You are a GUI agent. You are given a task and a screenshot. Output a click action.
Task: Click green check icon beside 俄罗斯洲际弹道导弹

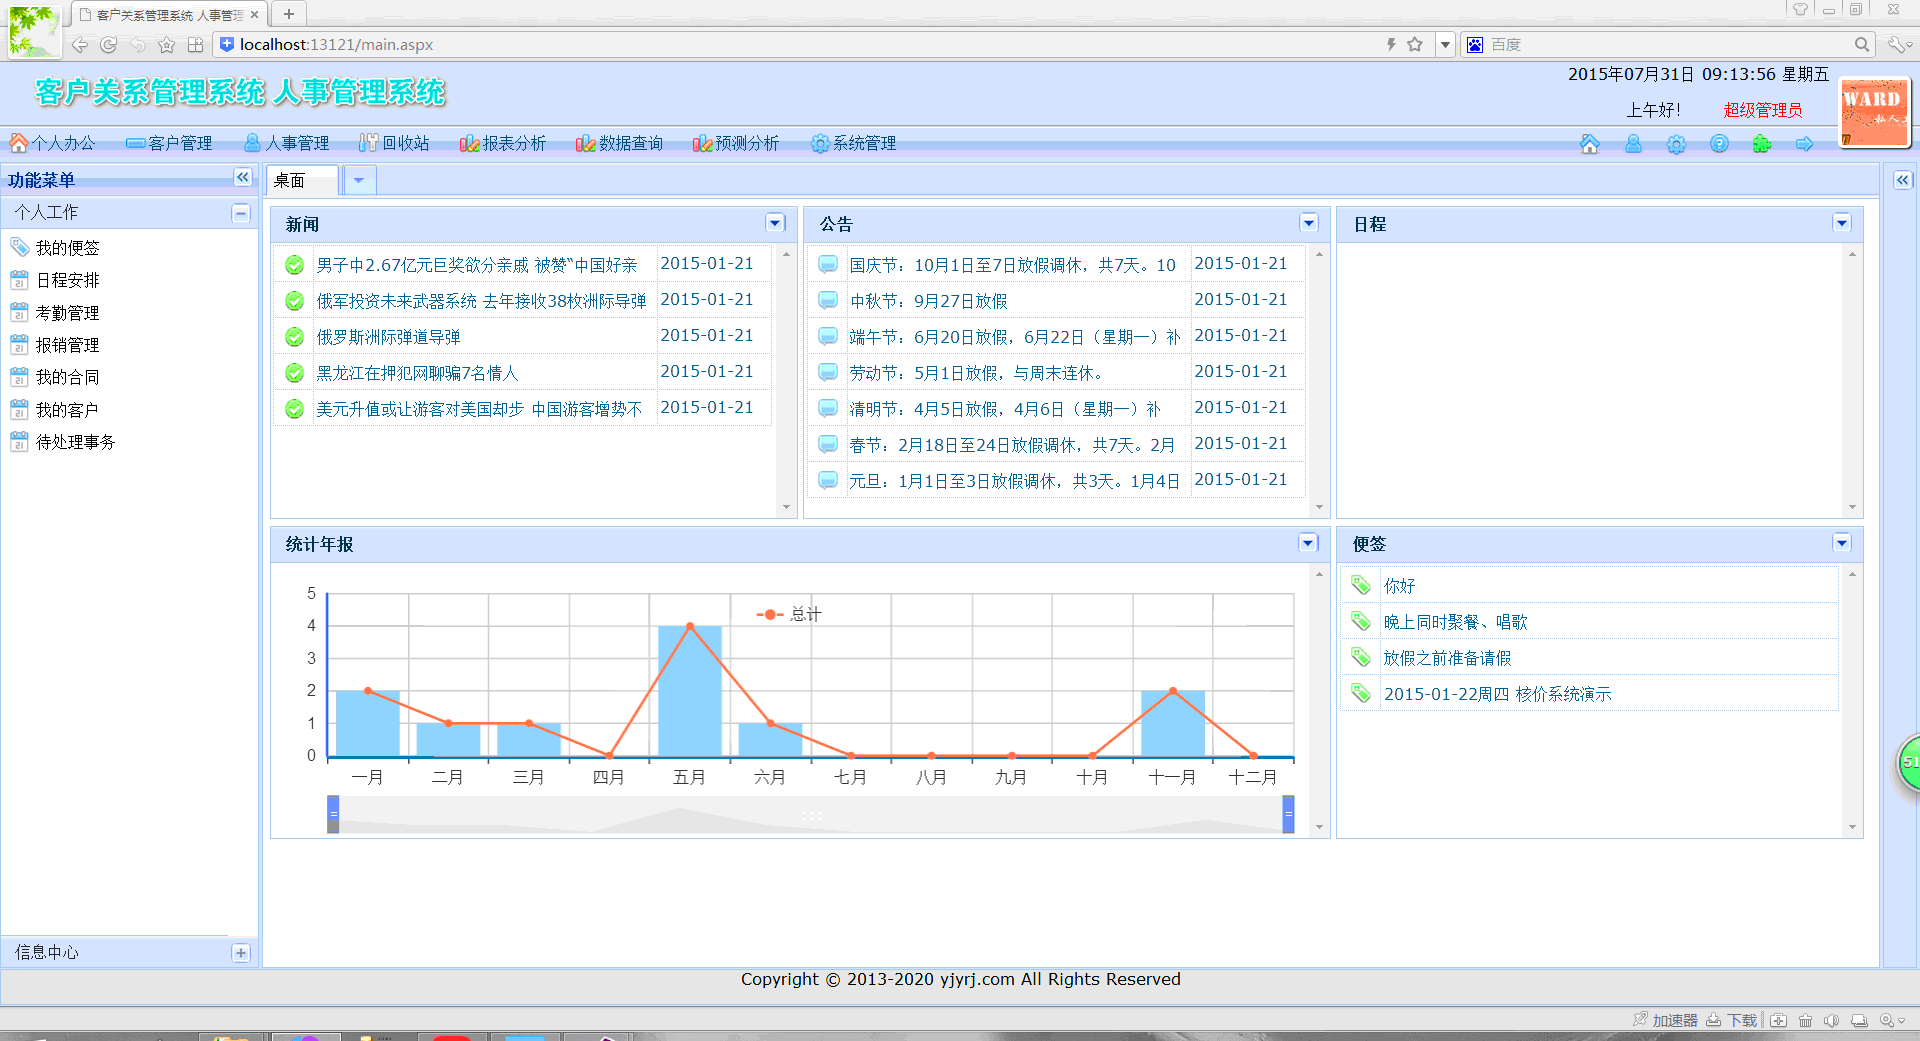tap(294, 337)
